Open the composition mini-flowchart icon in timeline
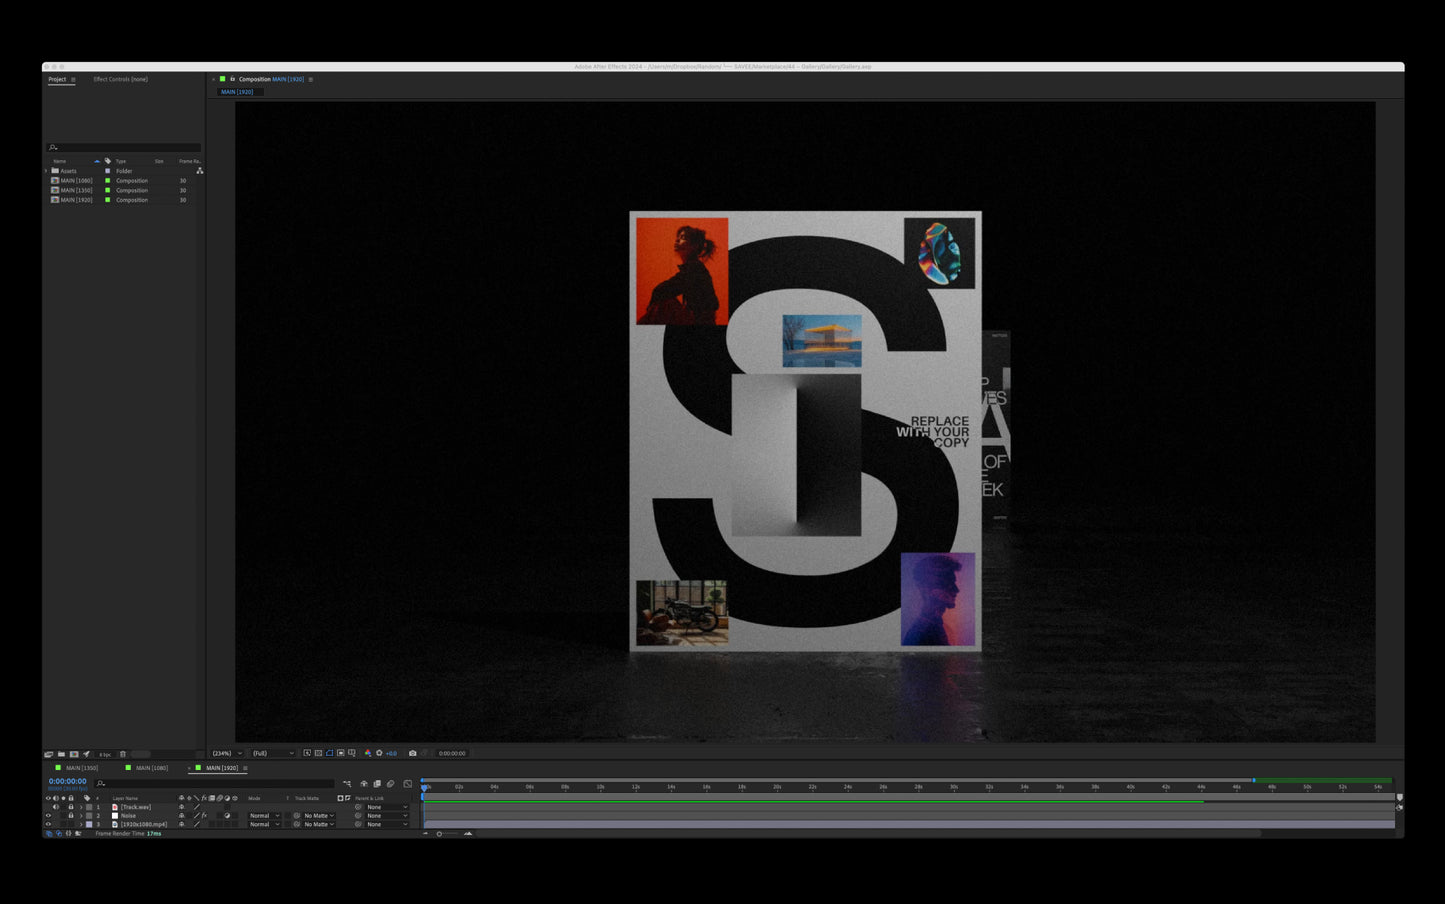Image resolution: width=1445 pixels, height=904 pixels. 347,784
